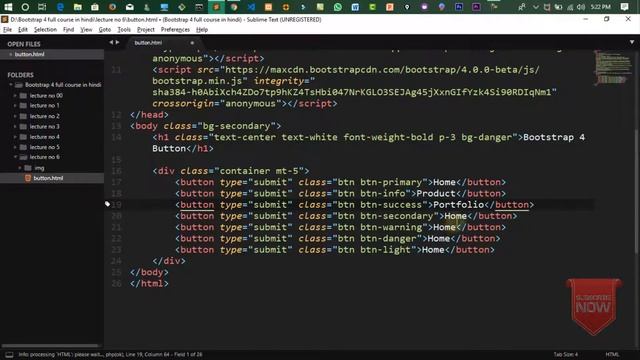Toggle the side bar panel icon in status bar
The width and height of the screenshot is (640, 360).
9,355
